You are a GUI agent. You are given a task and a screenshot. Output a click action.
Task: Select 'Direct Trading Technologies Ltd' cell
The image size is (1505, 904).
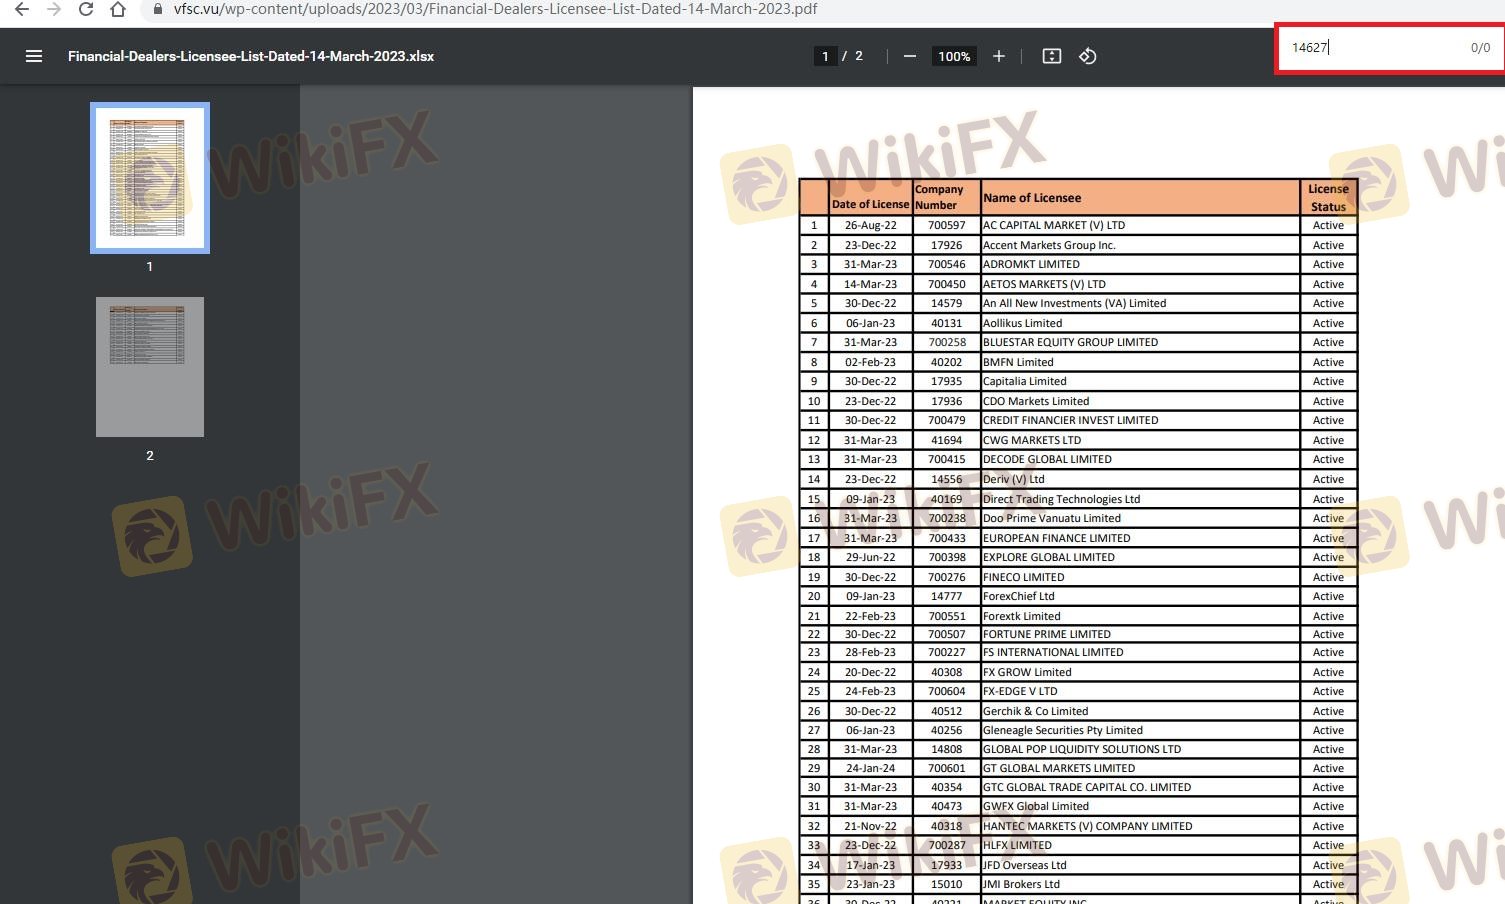click(1140, 499)
